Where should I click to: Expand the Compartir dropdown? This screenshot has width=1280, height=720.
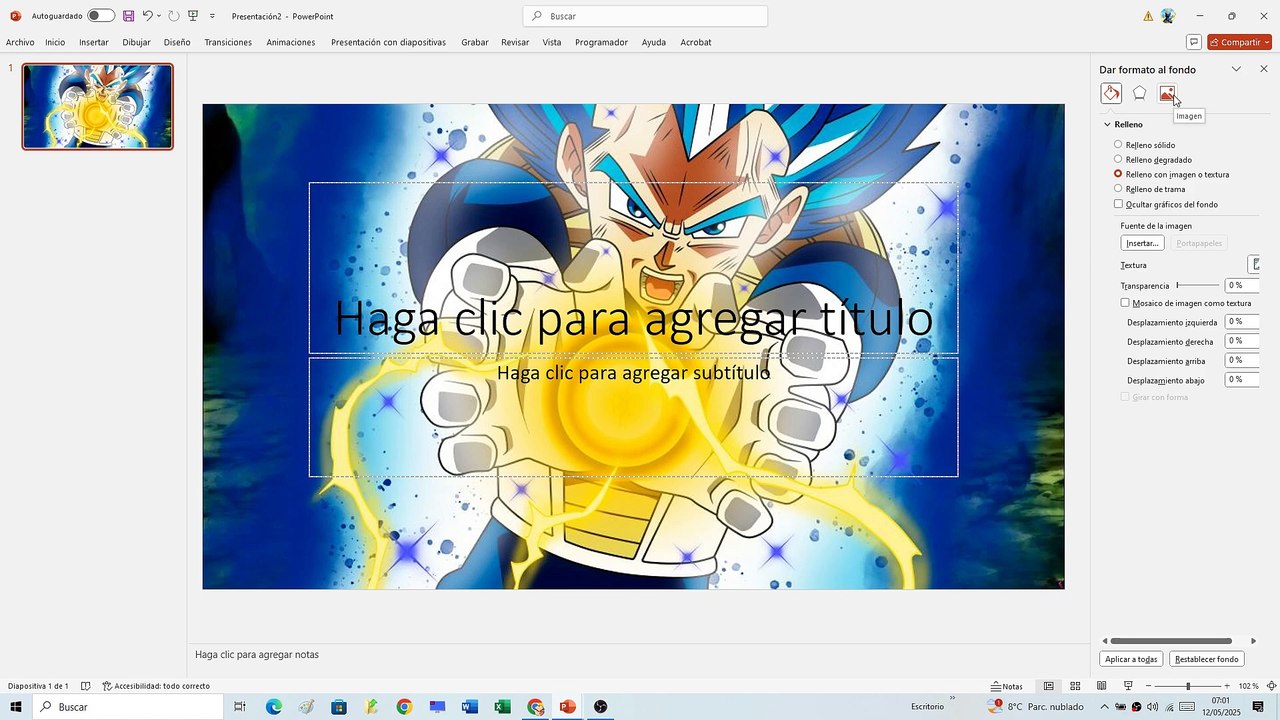[1267, 42]
